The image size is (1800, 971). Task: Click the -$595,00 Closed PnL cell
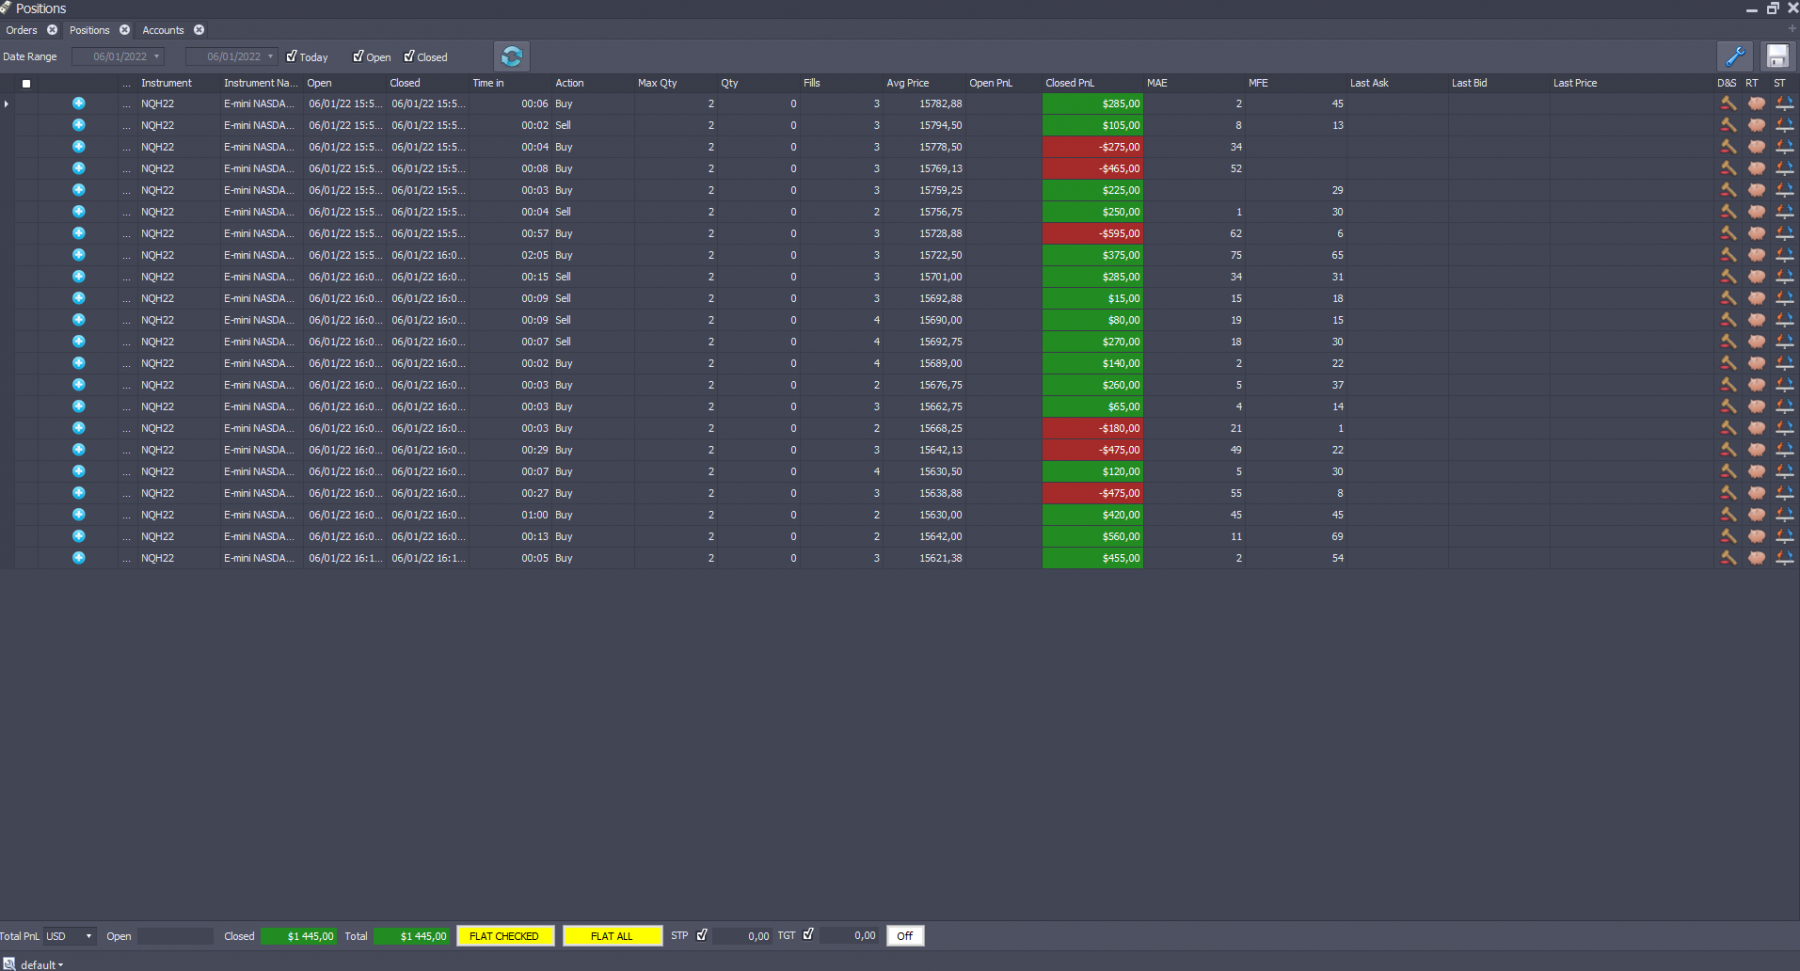(1093, 233)
